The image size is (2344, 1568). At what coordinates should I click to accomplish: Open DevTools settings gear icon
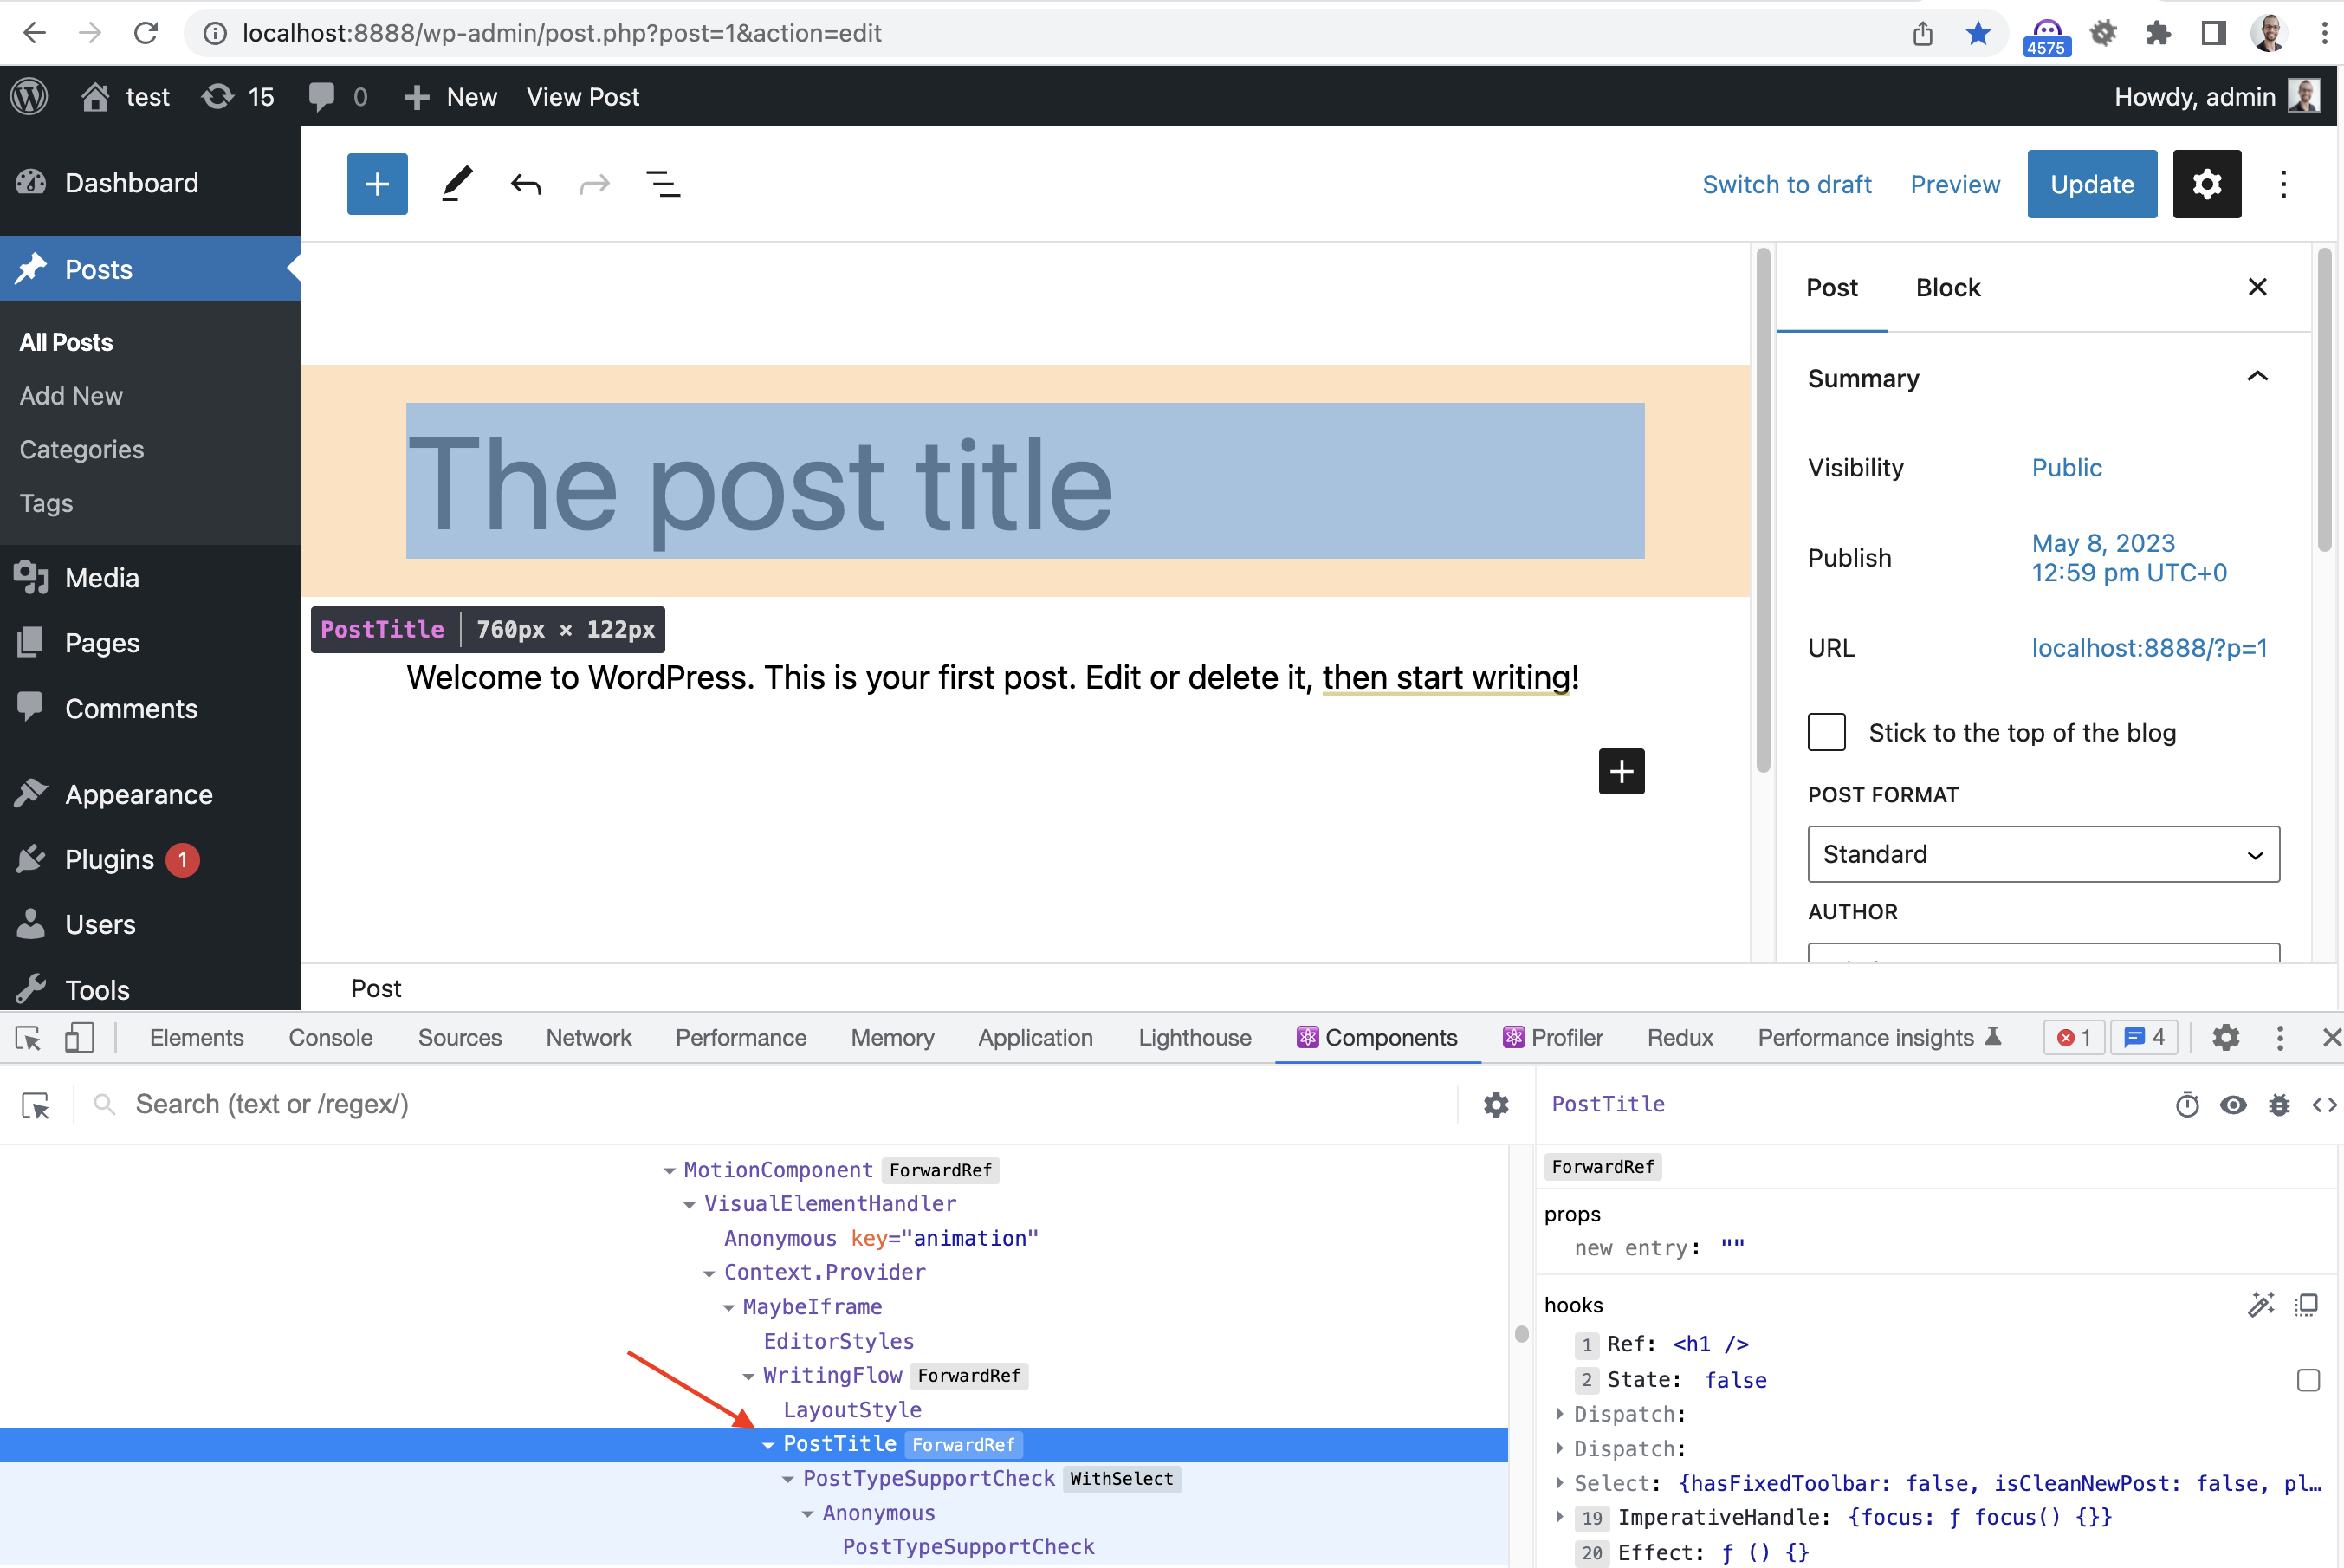click(2225, 1038)
